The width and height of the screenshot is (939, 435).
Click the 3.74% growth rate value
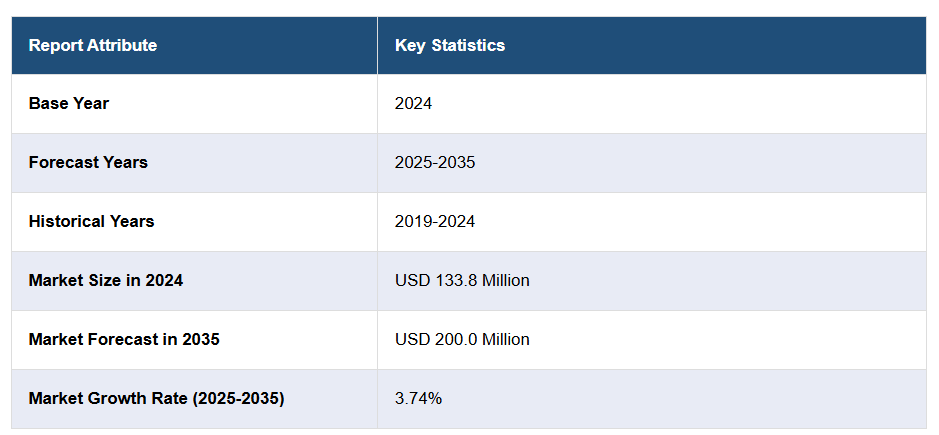point(418,398)
